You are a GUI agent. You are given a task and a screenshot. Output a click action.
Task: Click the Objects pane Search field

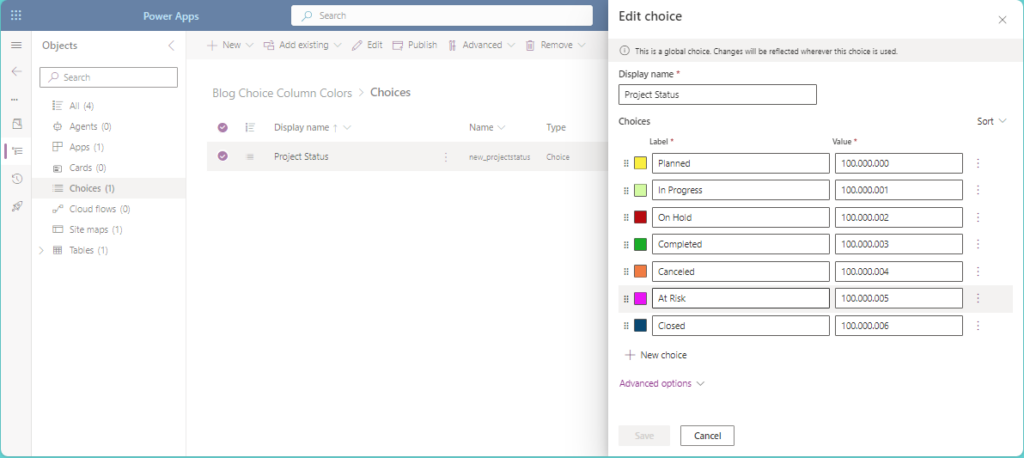[x=108, y=77]
